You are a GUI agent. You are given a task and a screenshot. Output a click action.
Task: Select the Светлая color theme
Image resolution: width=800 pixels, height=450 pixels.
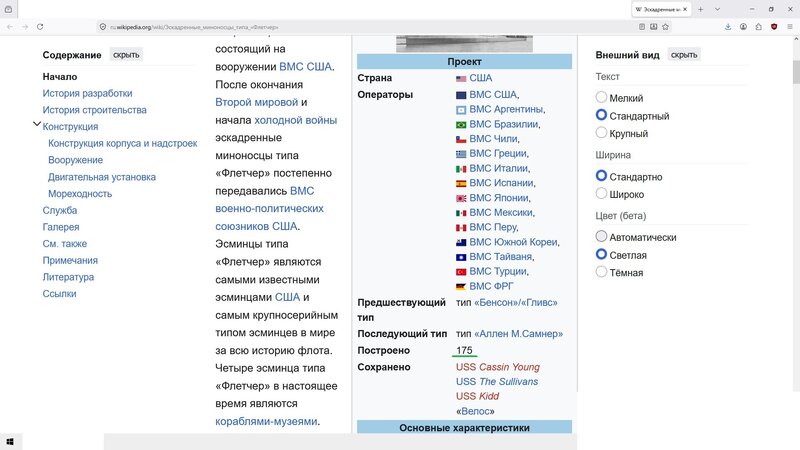point(601,254)
